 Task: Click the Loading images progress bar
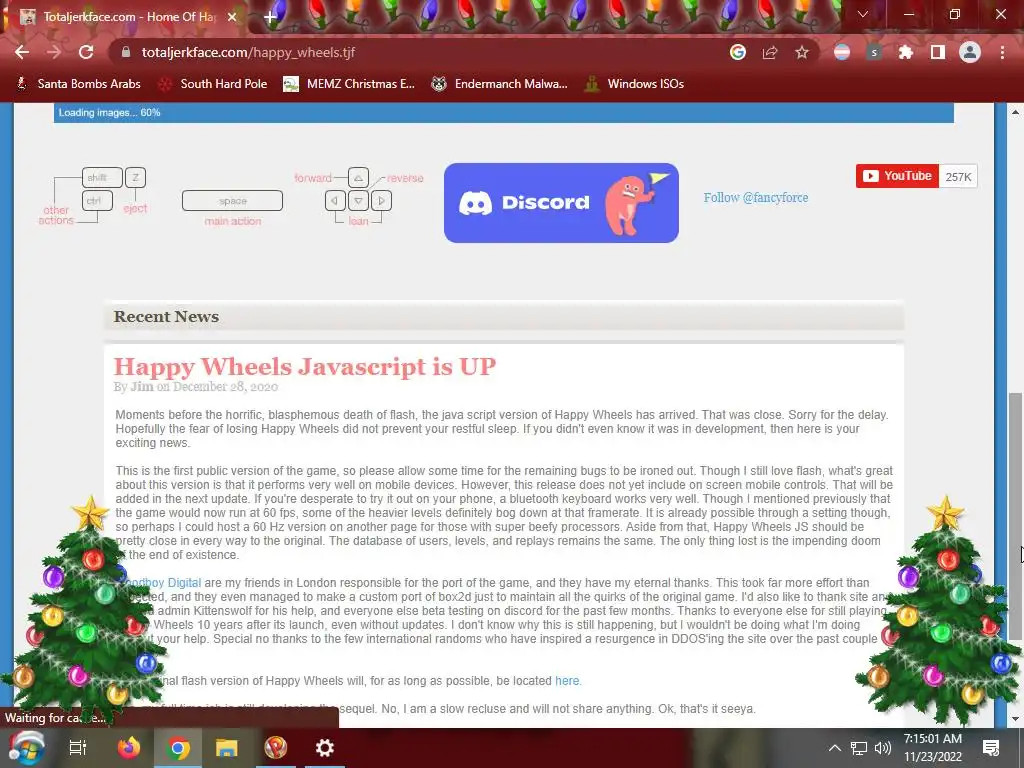point(504,112)
